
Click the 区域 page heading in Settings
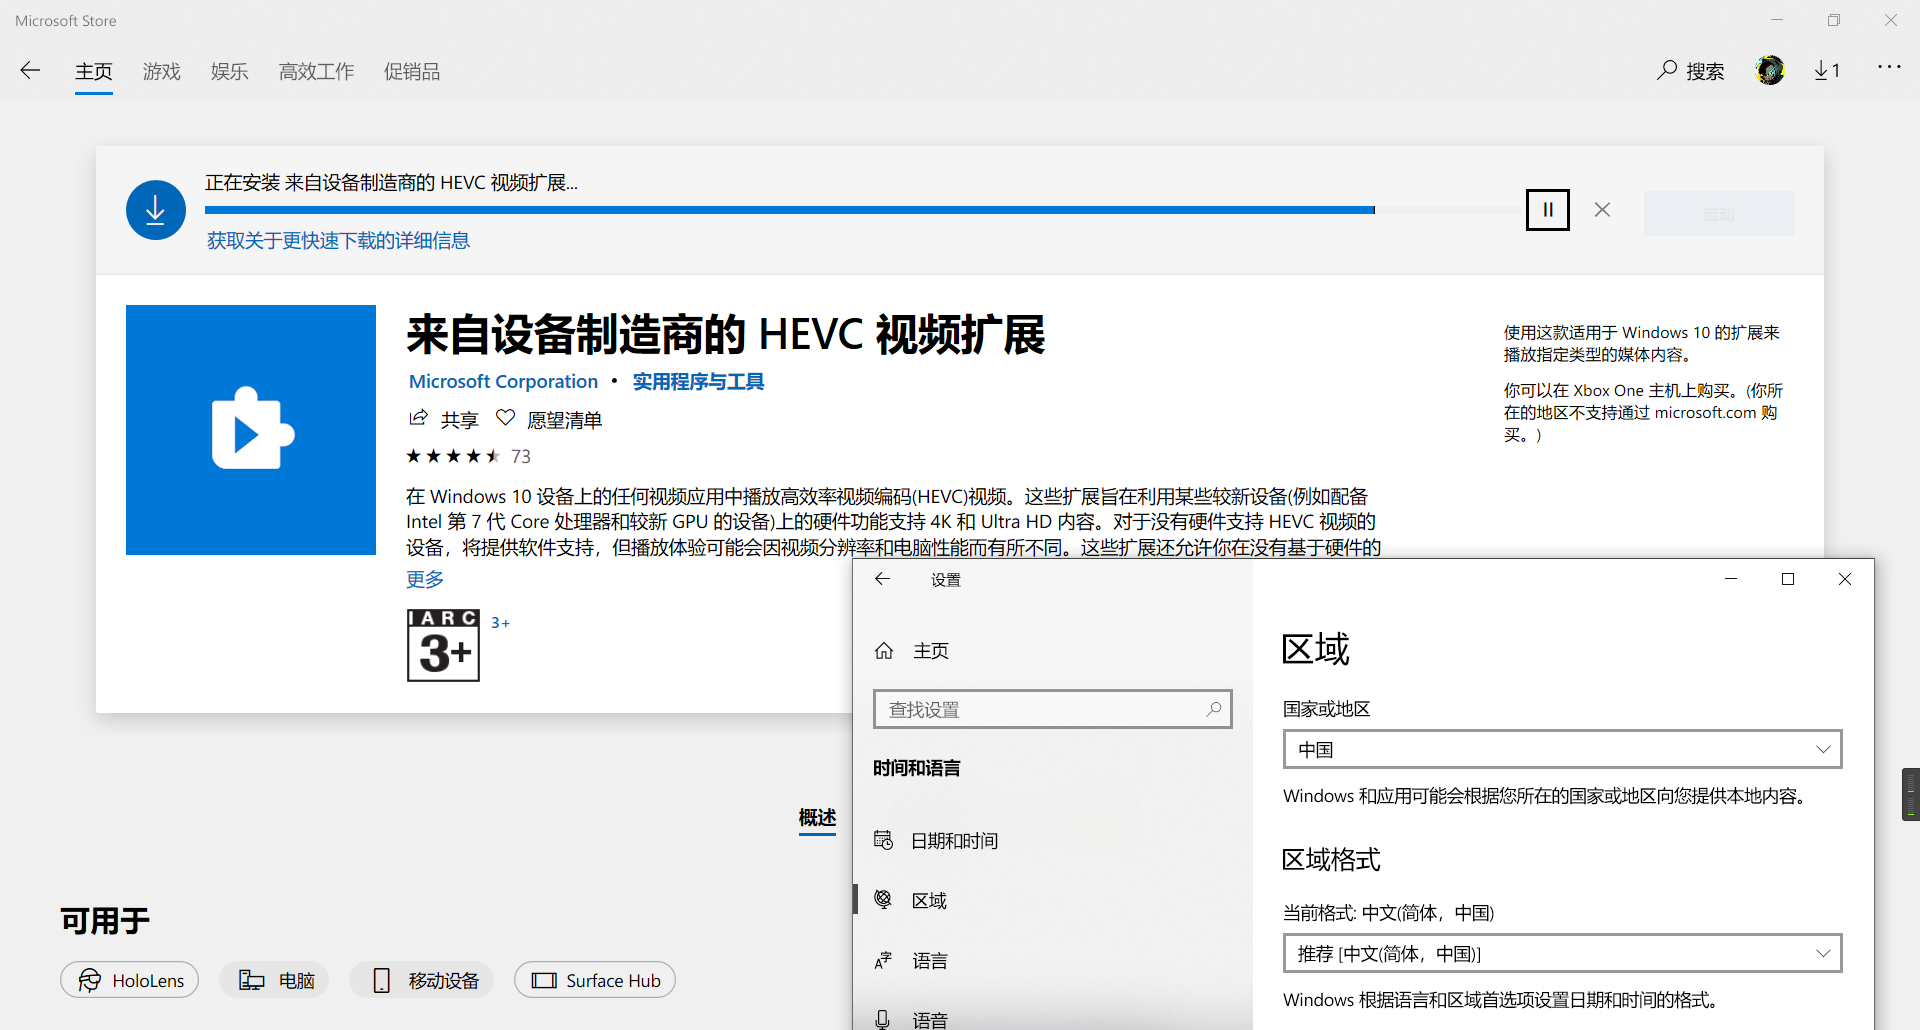[1316, 649]
